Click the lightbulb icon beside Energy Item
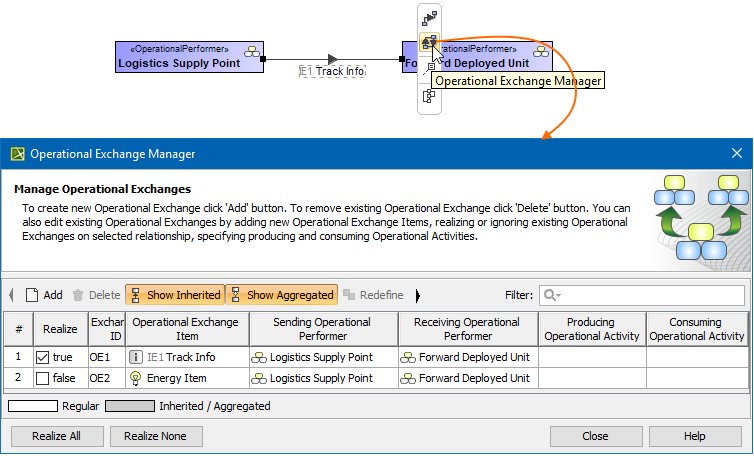 pyautogui.click(x=136, y=379)
